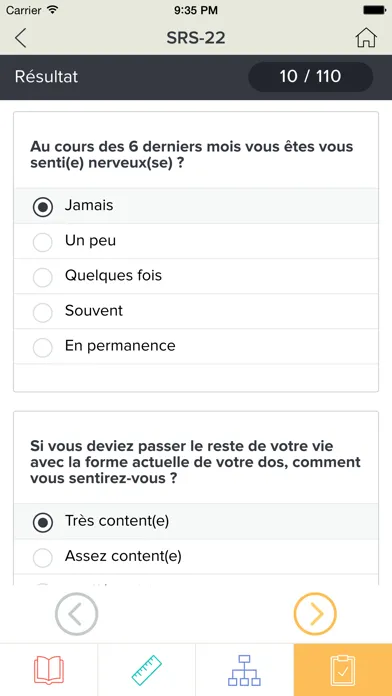Open the home icon

366,38
